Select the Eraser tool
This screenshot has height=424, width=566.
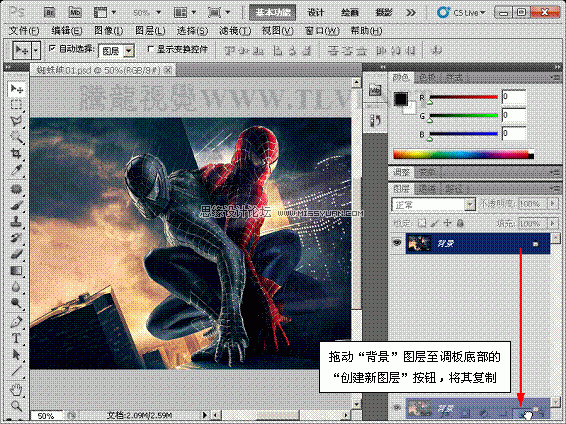click(x=16, y=254)
